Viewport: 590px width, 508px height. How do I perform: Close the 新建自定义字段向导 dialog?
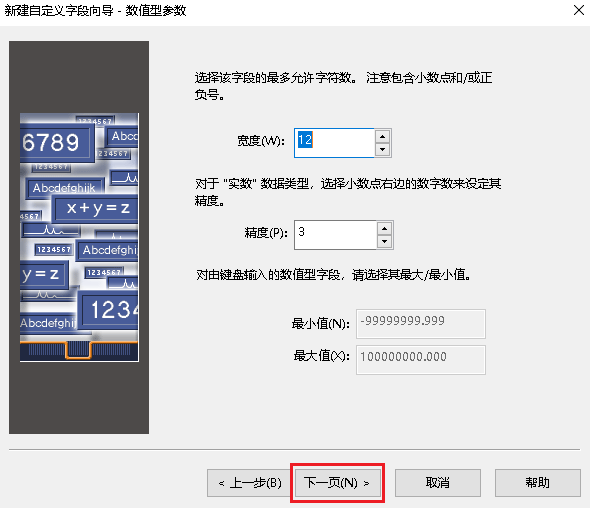coord(579,10)
